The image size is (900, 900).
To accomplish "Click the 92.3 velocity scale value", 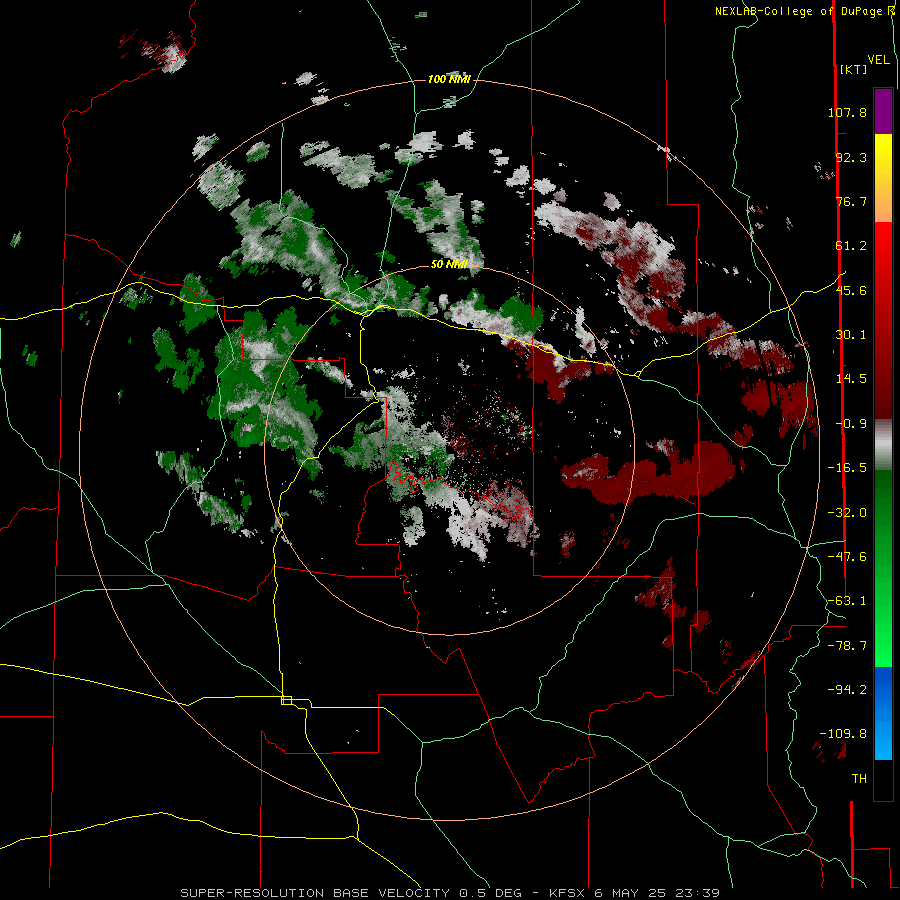I will point(851,157).
